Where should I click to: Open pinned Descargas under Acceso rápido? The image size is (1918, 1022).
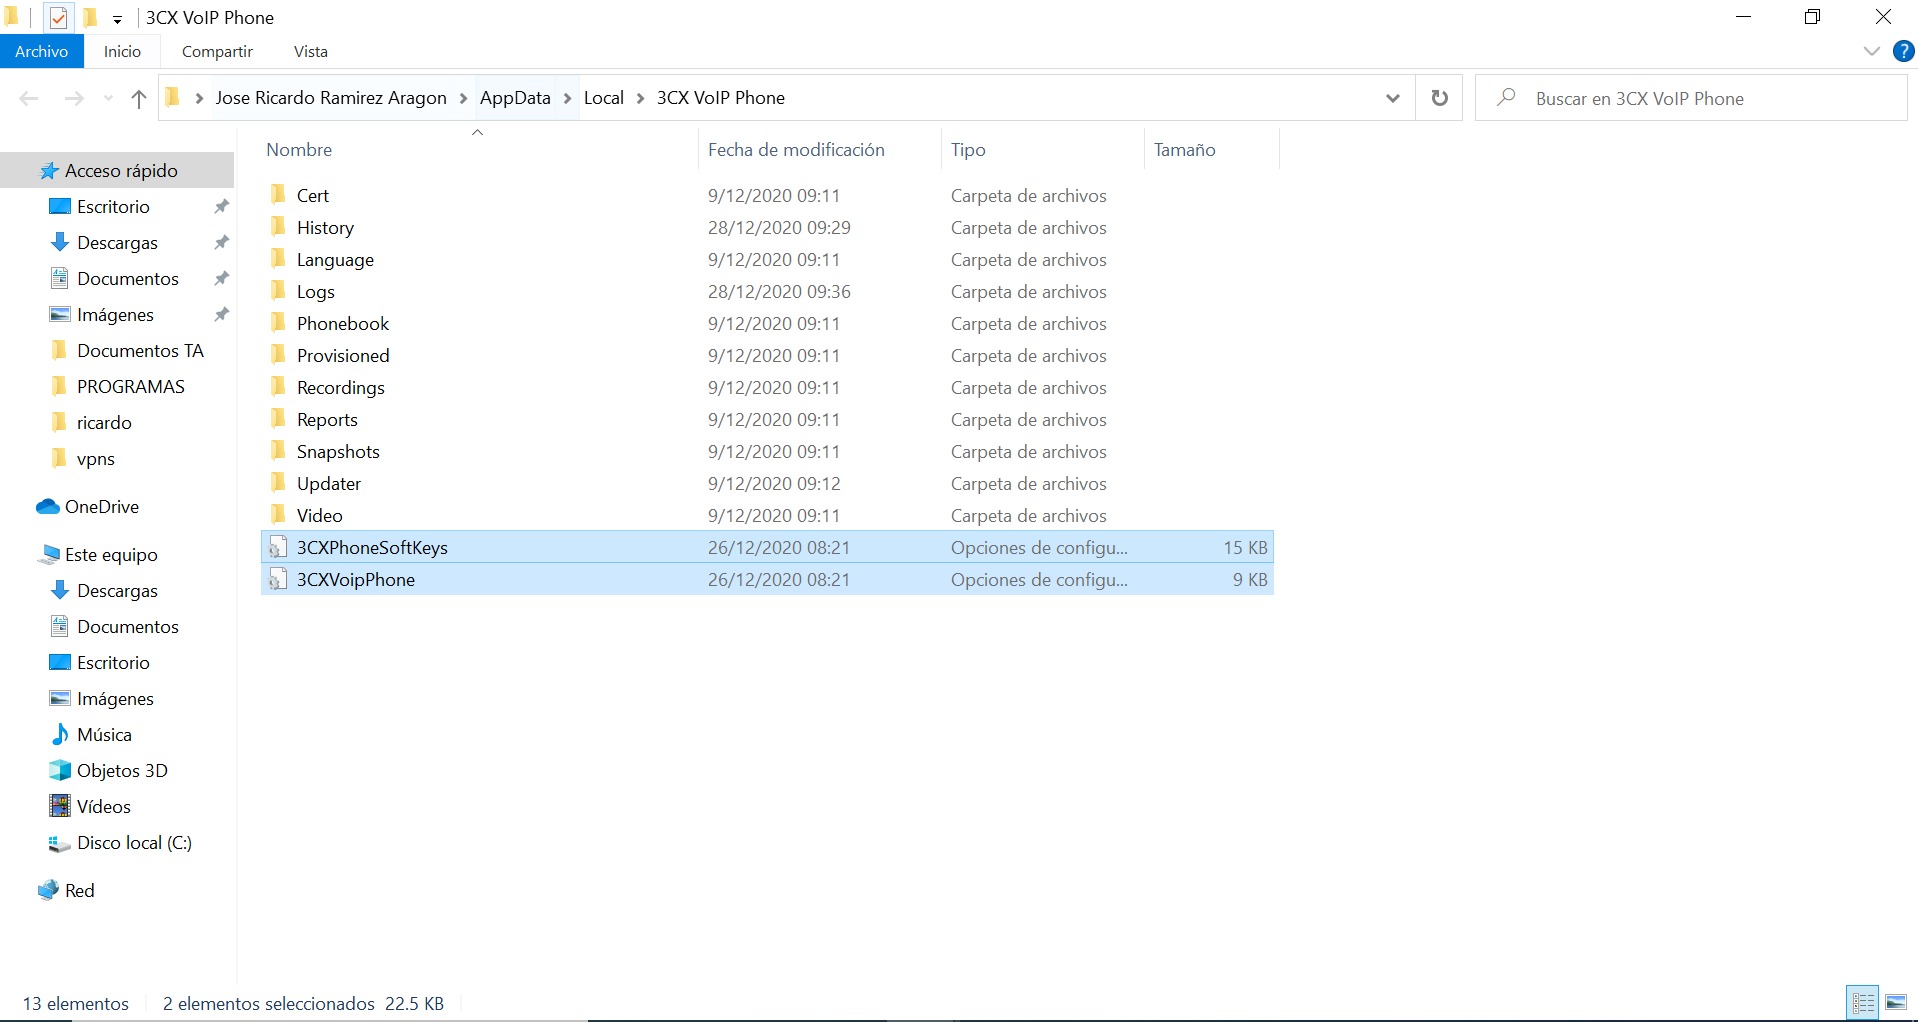pyautogui.click(x=117, y=243)
